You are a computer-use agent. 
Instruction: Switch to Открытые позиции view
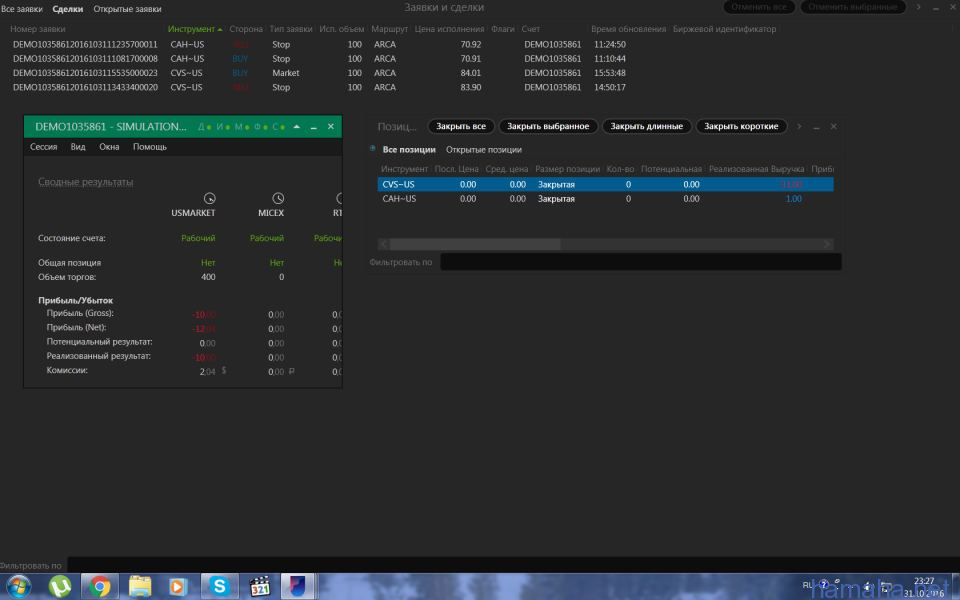[484, 149]
